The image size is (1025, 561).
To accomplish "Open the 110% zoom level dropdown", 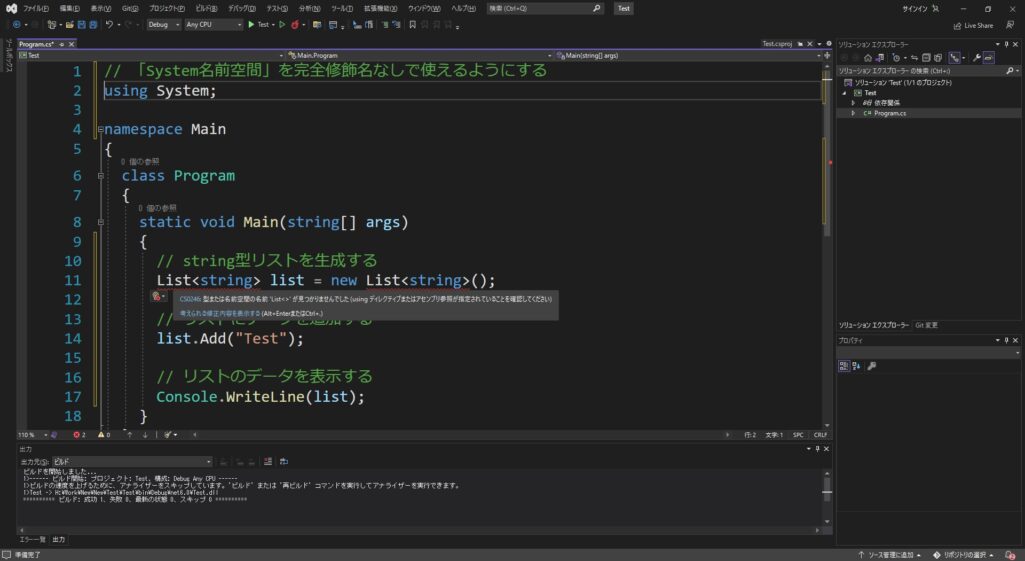I will [33, 435].
